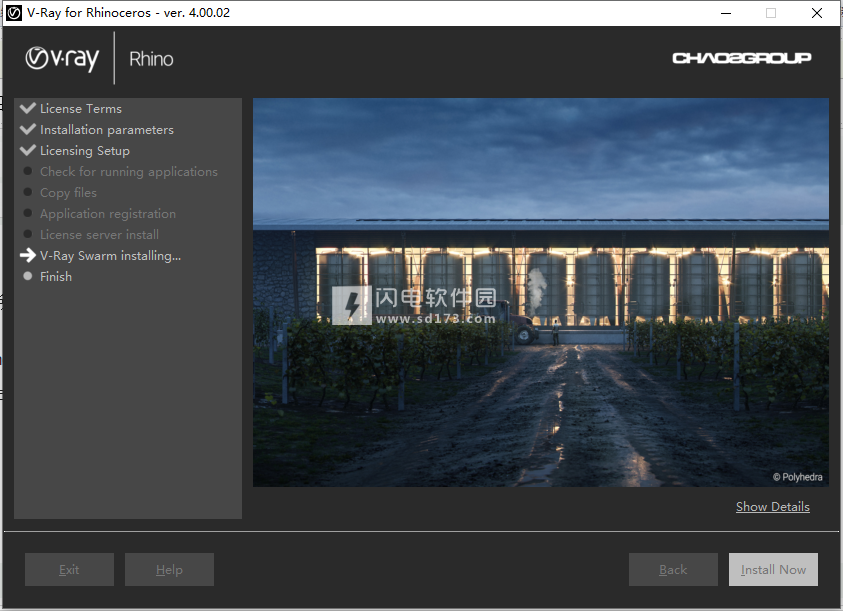The image size is (843, 611).
Task: Click the bullet beside License server install
Action: (x=28, y=234)
